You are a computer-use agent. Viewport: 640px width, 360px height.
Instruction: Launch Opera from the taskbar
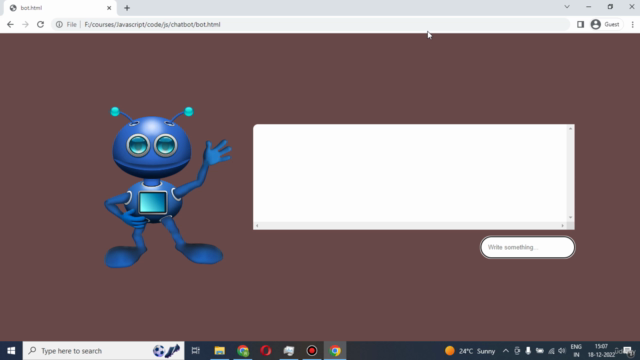266,351
